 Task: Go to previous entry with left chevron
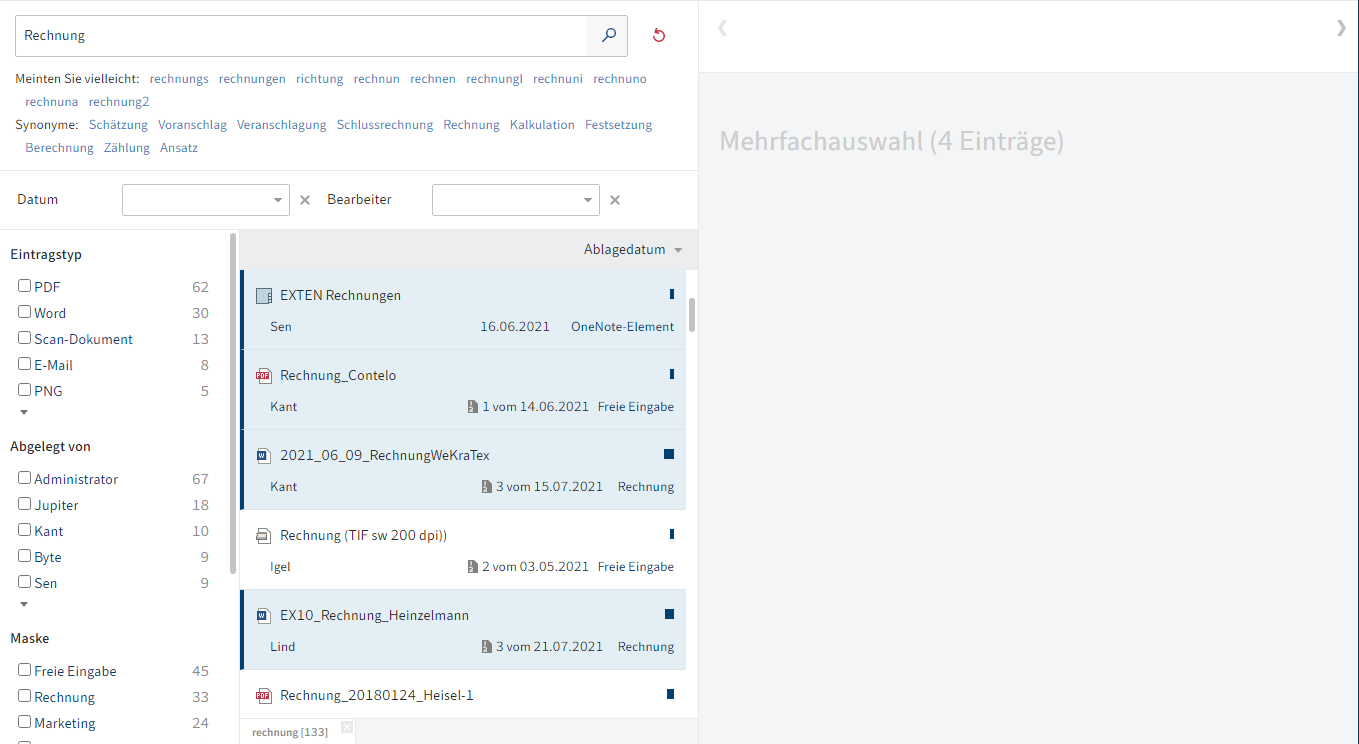pyautogui.click(x=722, y=28)
